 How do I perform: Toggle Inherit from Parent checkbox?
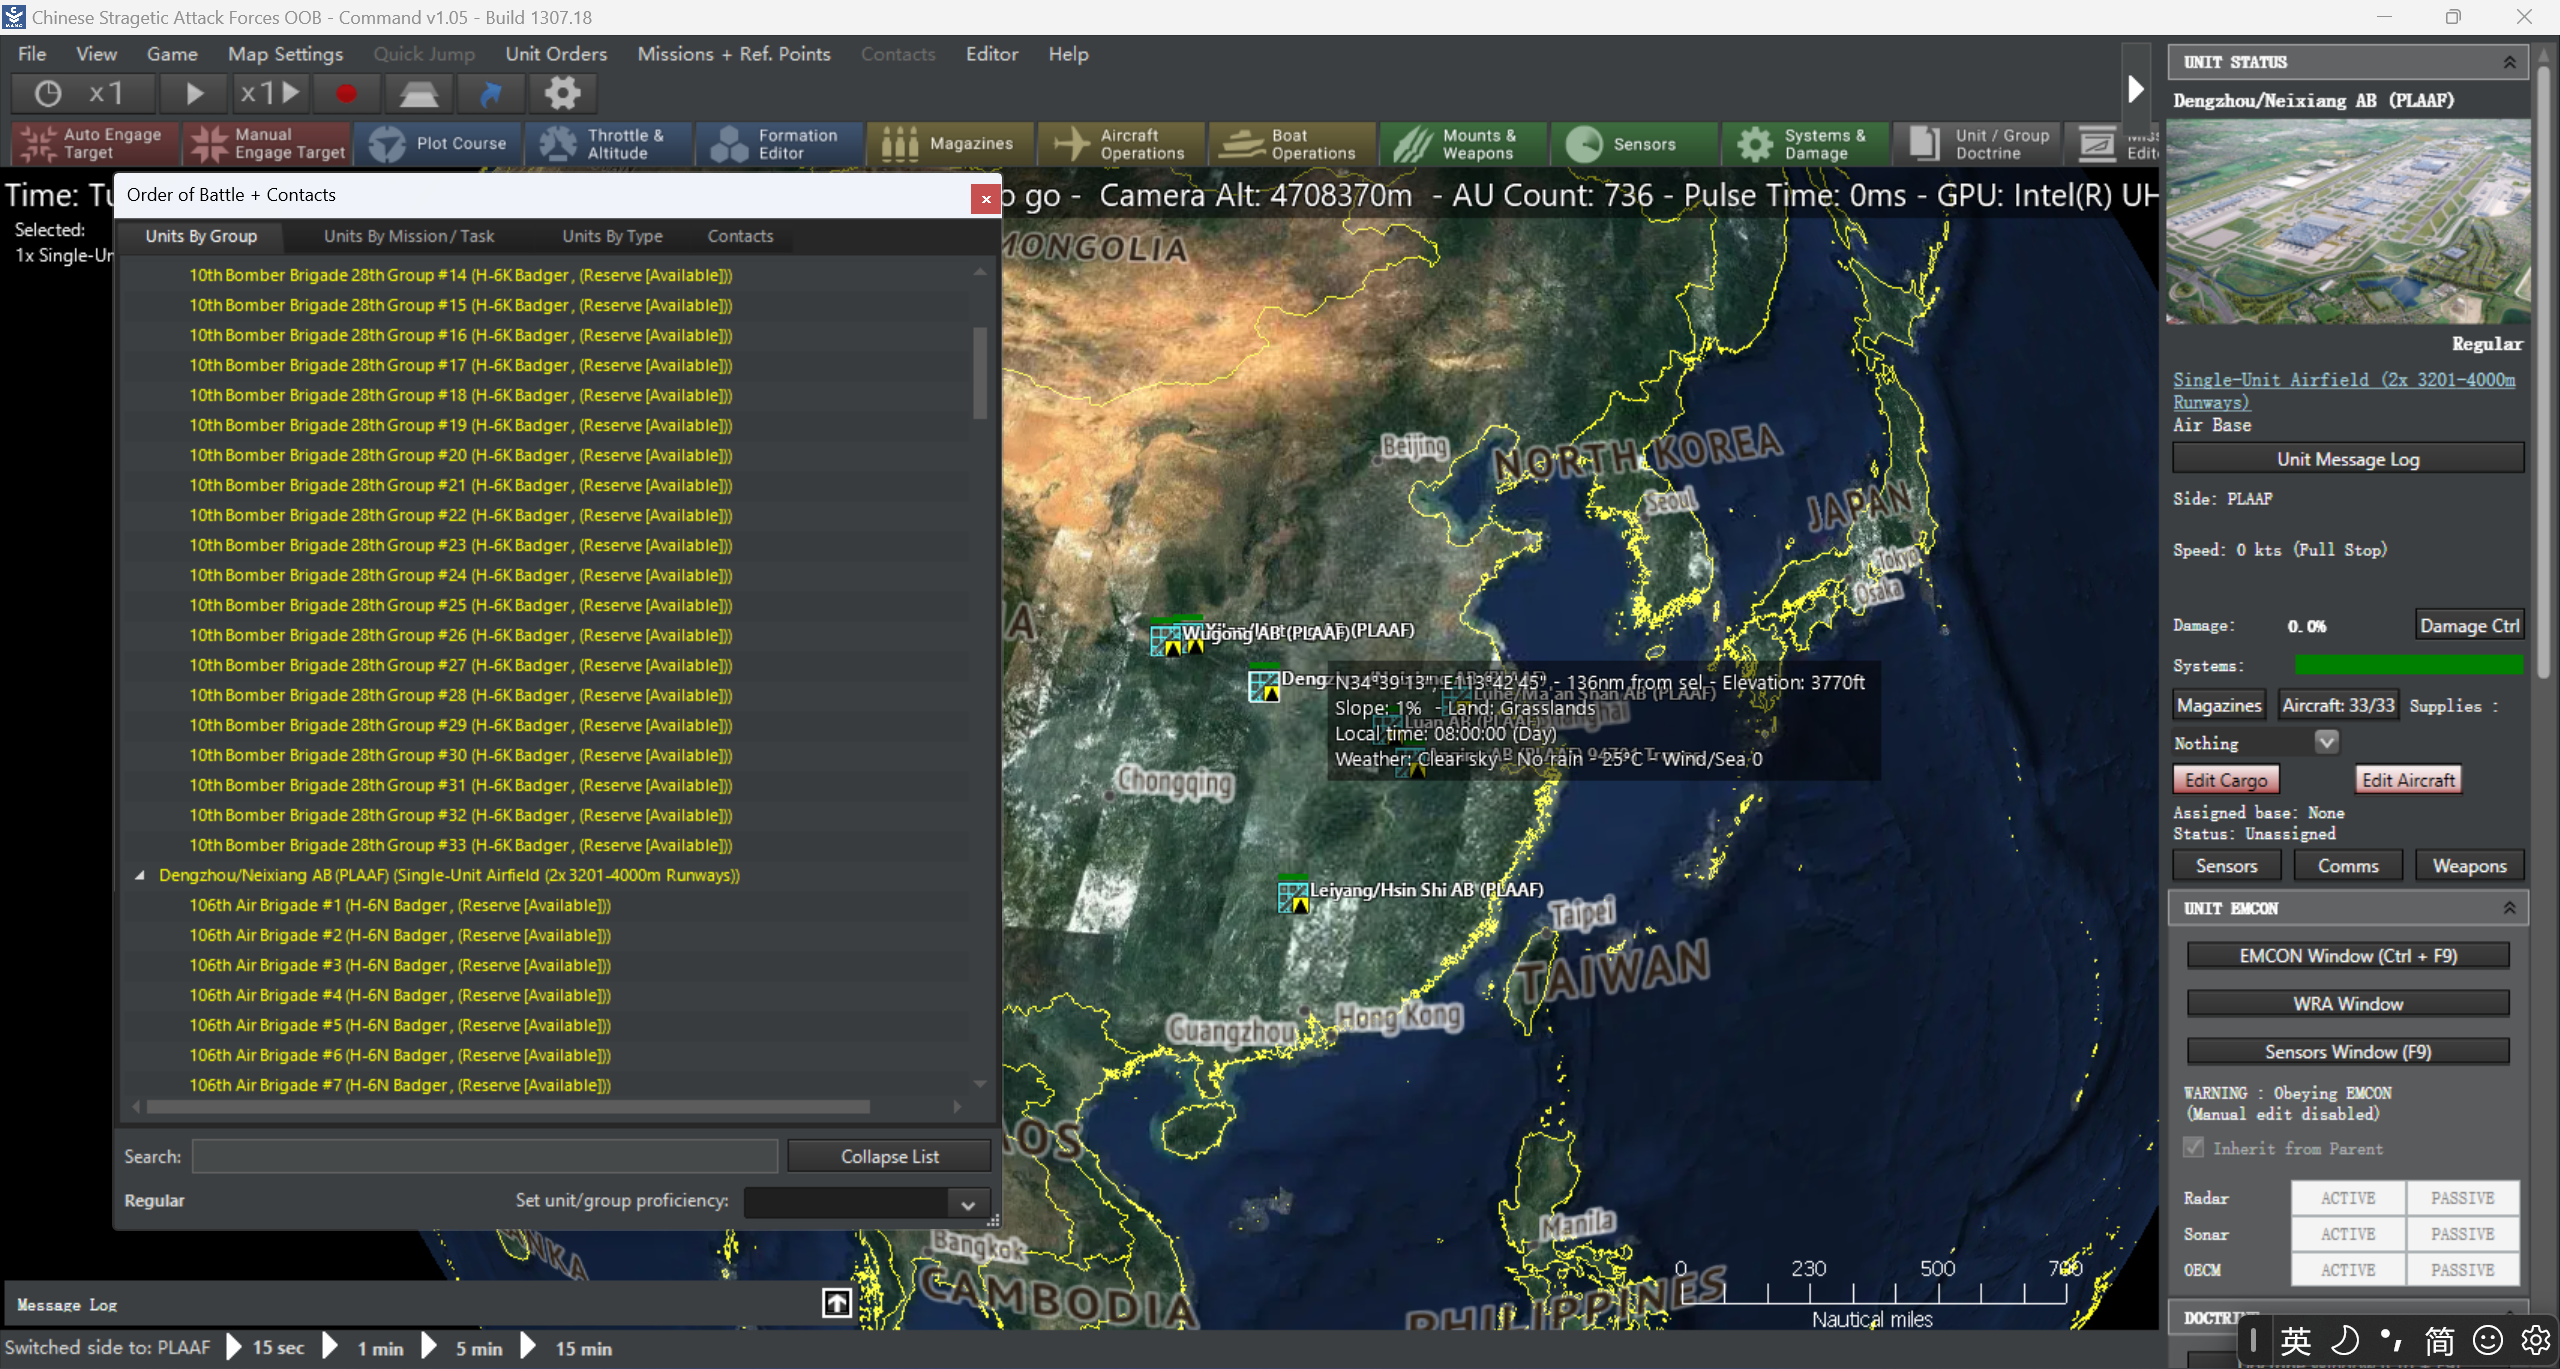[x=2193, y=1148]
